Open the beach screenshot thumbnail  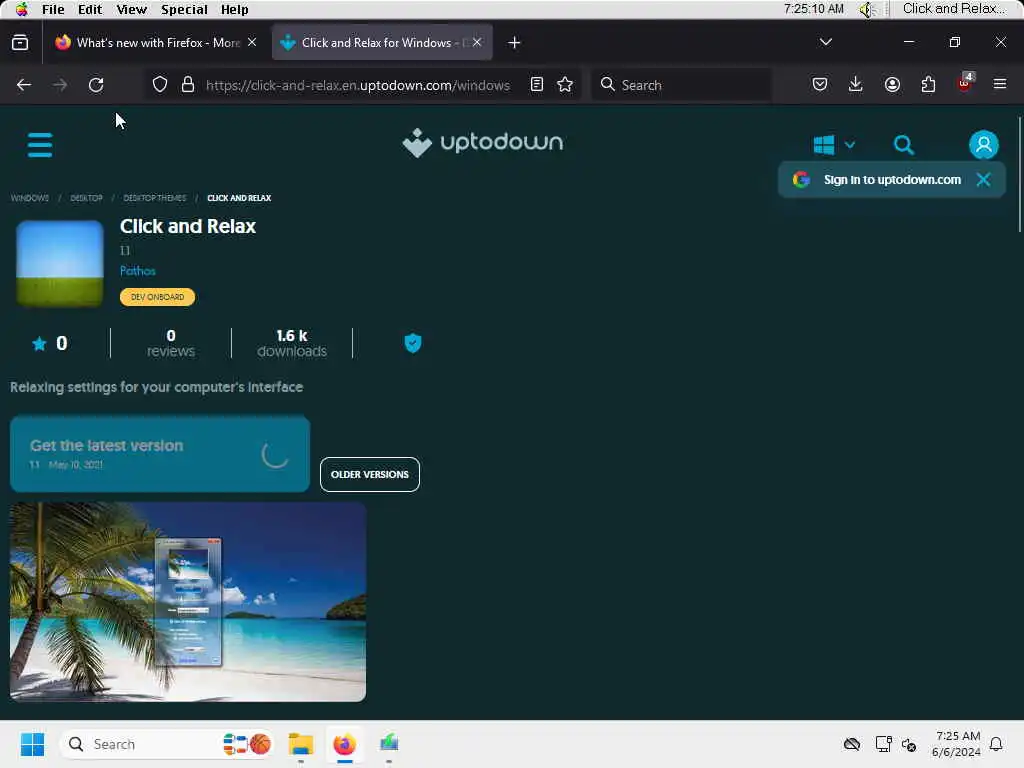(188, 601)
